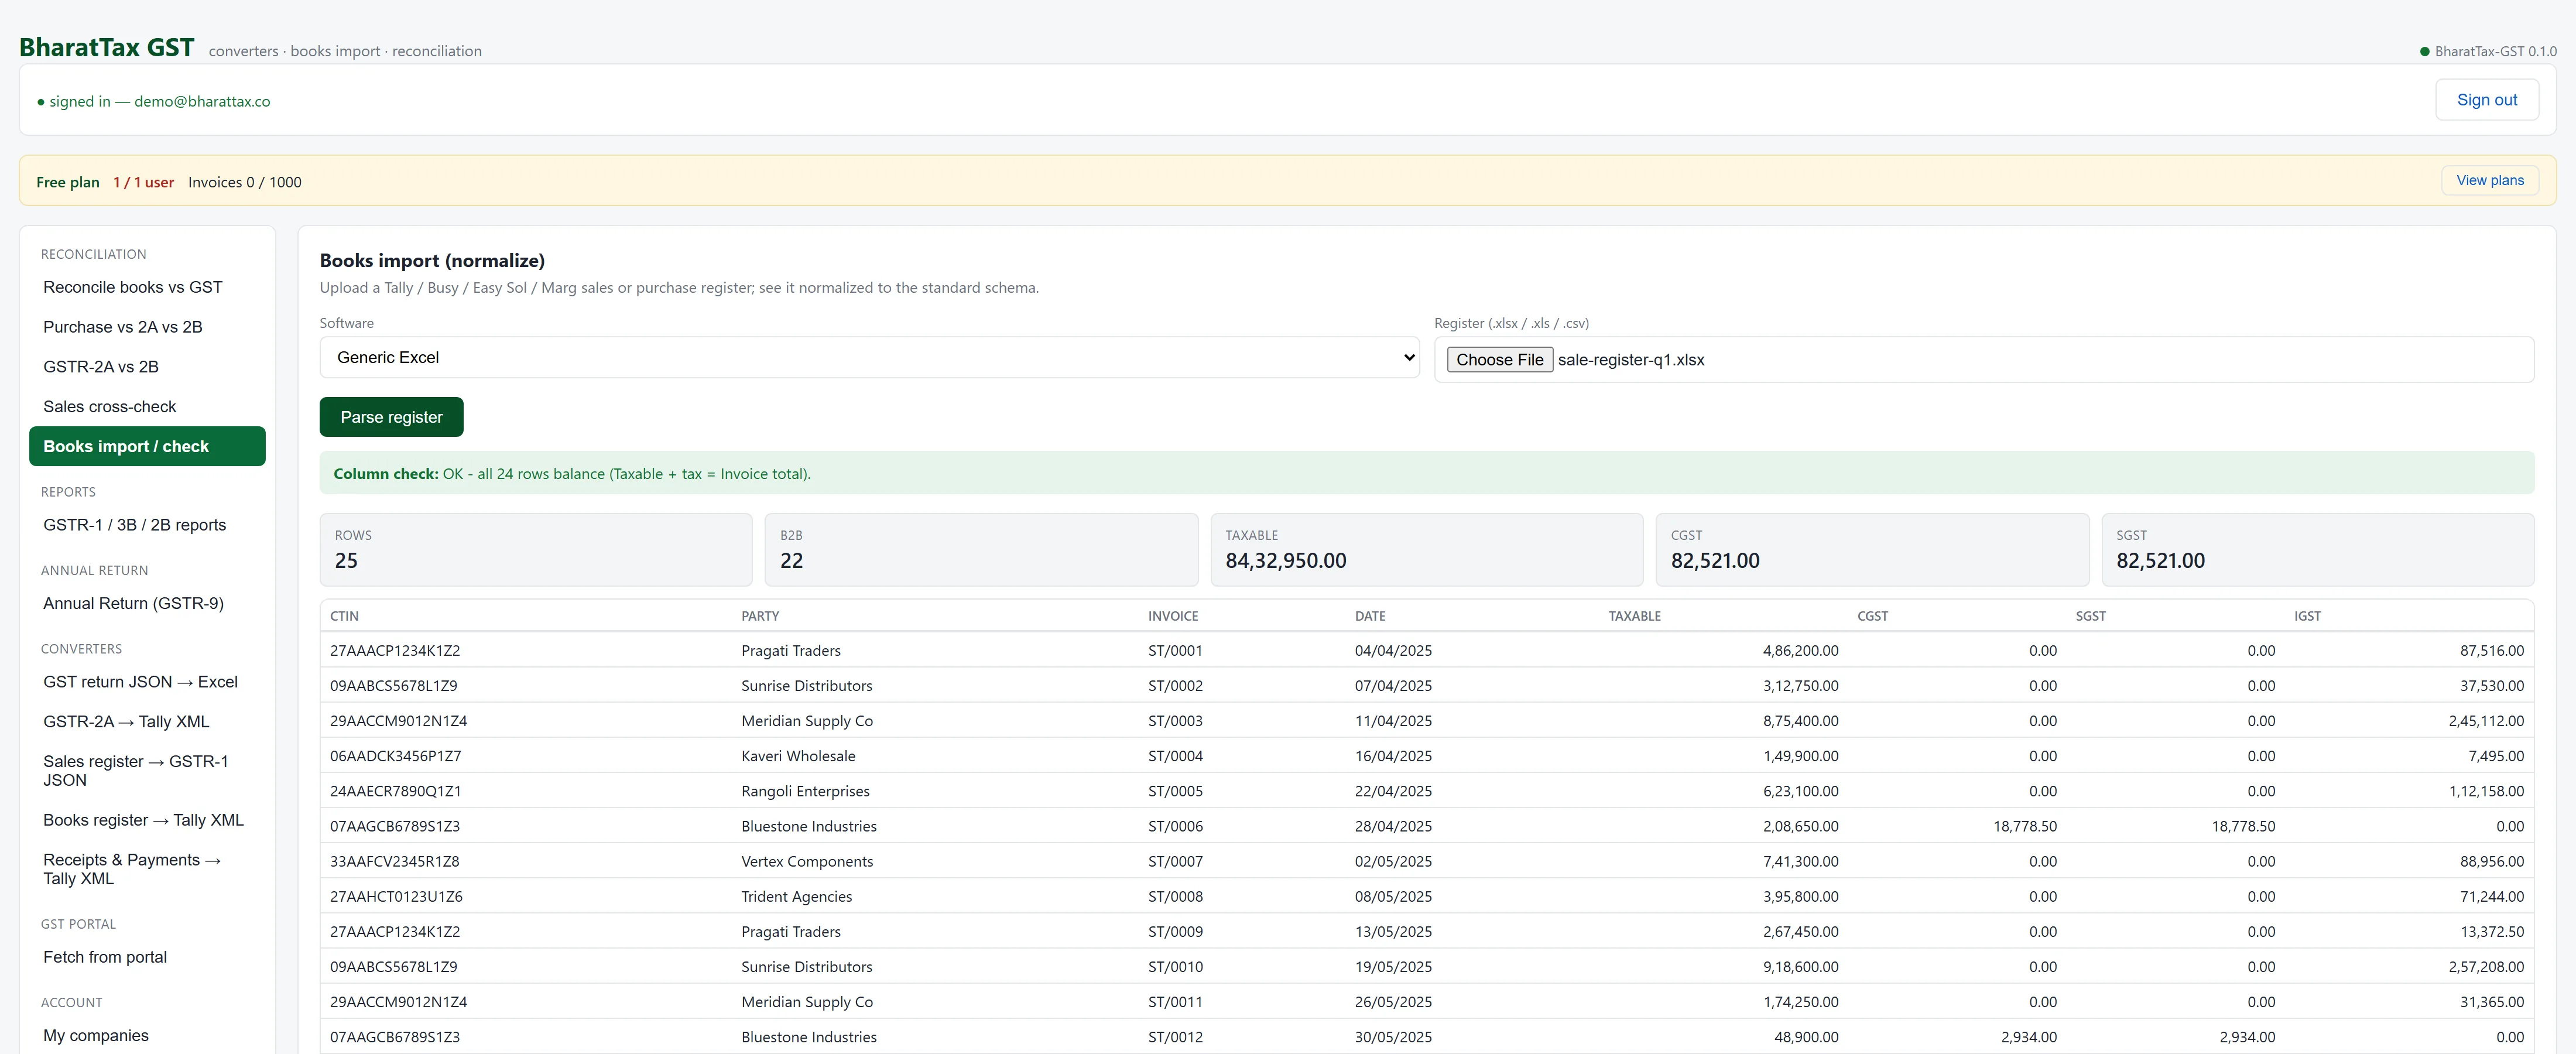Click Vertex Components party cell
The width and height of the screenshot is (2576, 1054).
pos(807,861)
